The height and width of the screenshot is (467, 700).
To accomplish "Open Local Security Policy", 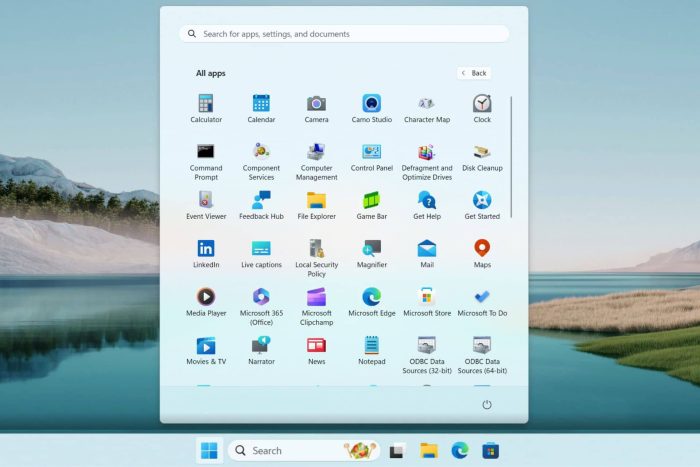I will pyautogui.click(x=316, y=258).
